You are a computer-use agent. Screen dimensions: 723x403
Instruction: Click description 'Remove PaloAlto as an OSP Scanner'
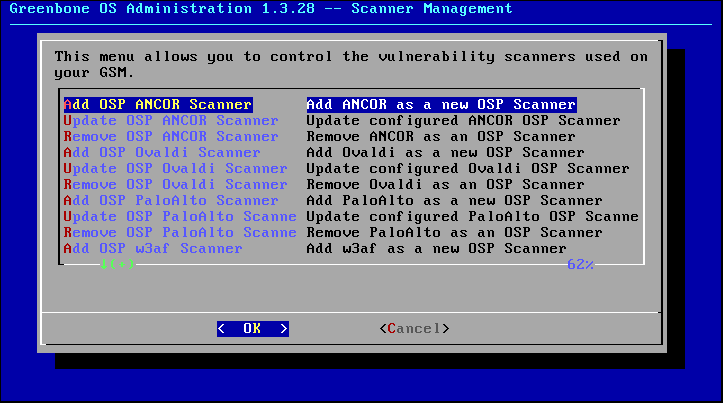point(455,233)
